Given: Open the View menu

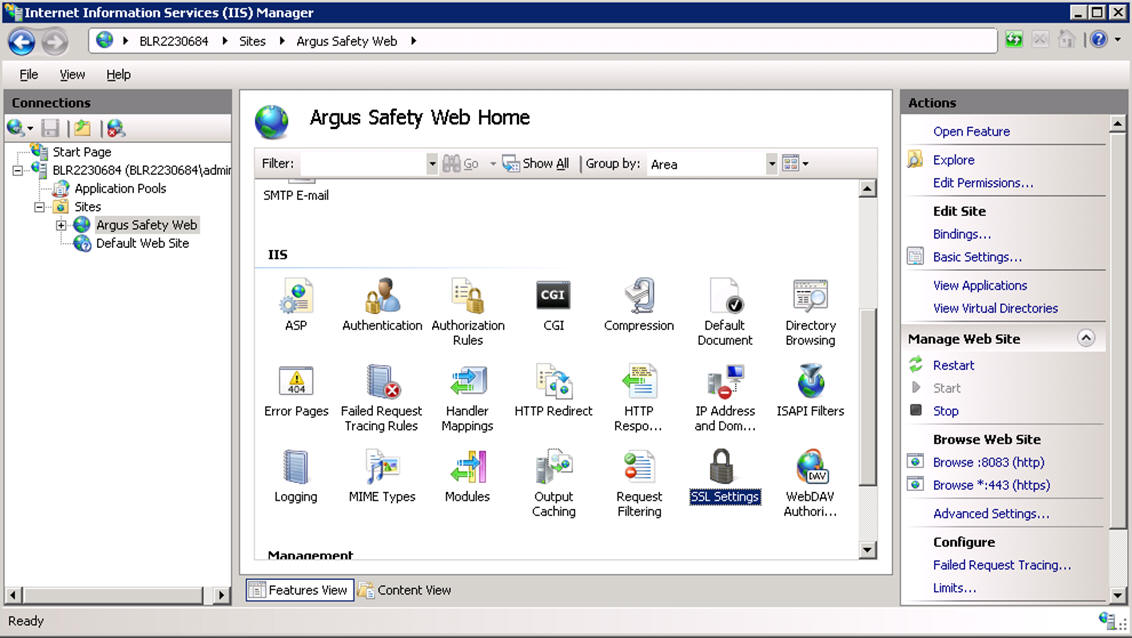Looking at the screenshot, I should tap(72, 74).
